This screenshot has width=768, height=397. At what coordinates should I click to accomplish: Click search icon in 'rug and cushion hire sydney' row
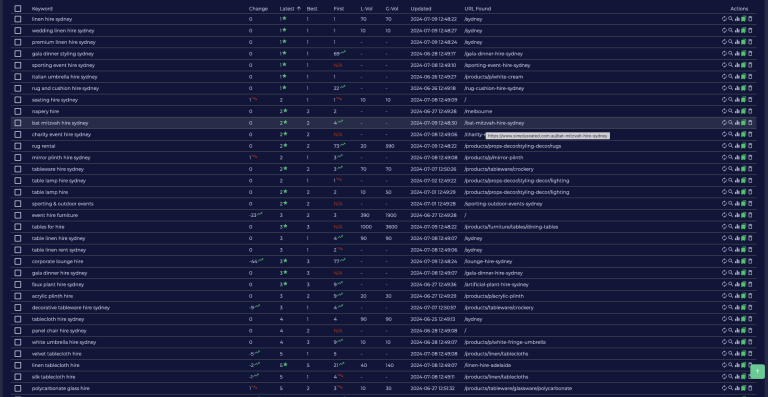click(x=731, y=88)
